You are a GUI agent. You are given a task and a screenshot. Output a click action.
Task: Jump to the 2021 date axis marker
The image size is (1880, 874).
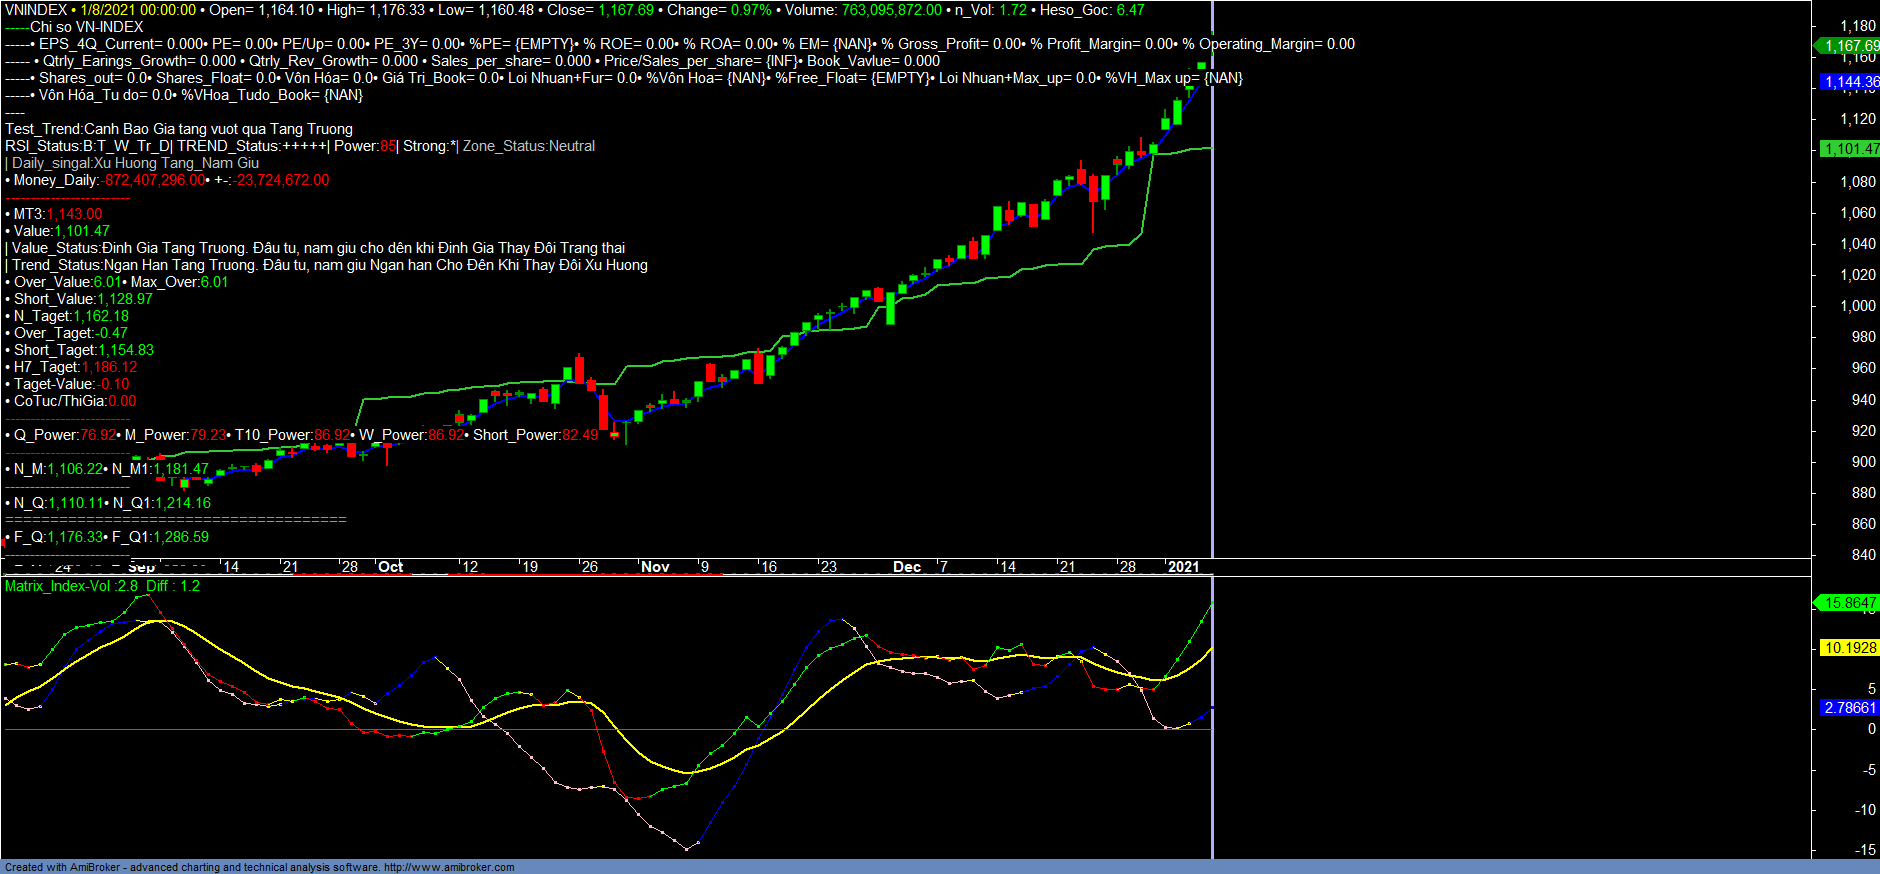tap(1183, 567)
